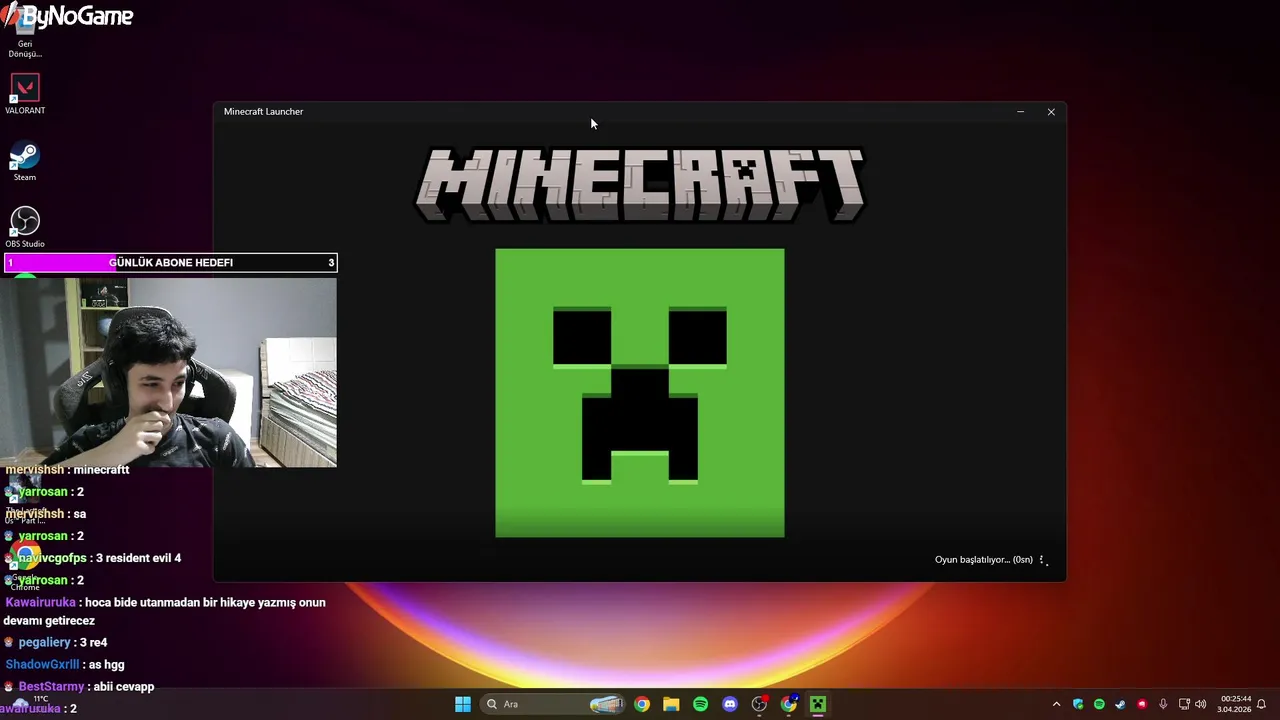Switch to Chrome with the profile badge

click(x=789, y=704)
